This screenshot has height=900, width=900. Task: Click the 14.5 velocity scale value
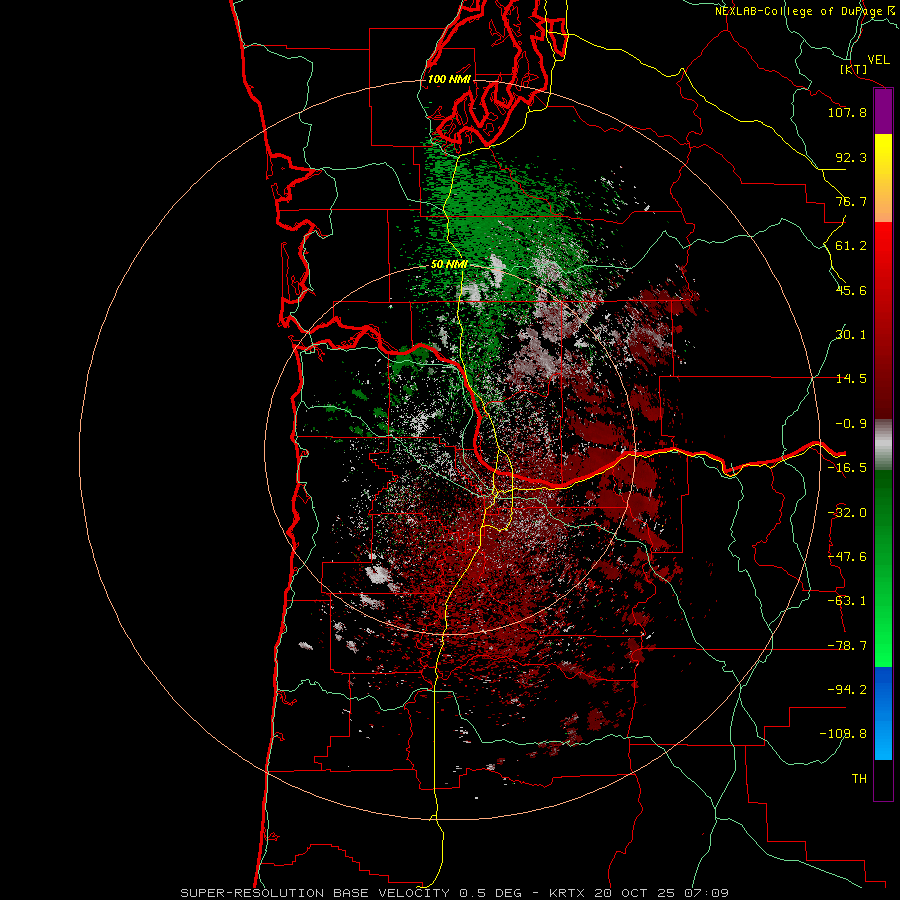pyautogui.click(x=851, y=379)
